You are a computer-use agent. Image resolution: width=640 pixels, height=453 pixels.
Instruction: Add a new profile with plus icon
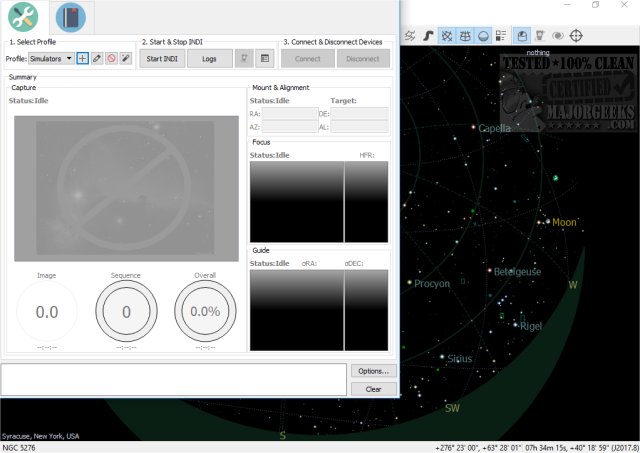(x=83, y=59)
